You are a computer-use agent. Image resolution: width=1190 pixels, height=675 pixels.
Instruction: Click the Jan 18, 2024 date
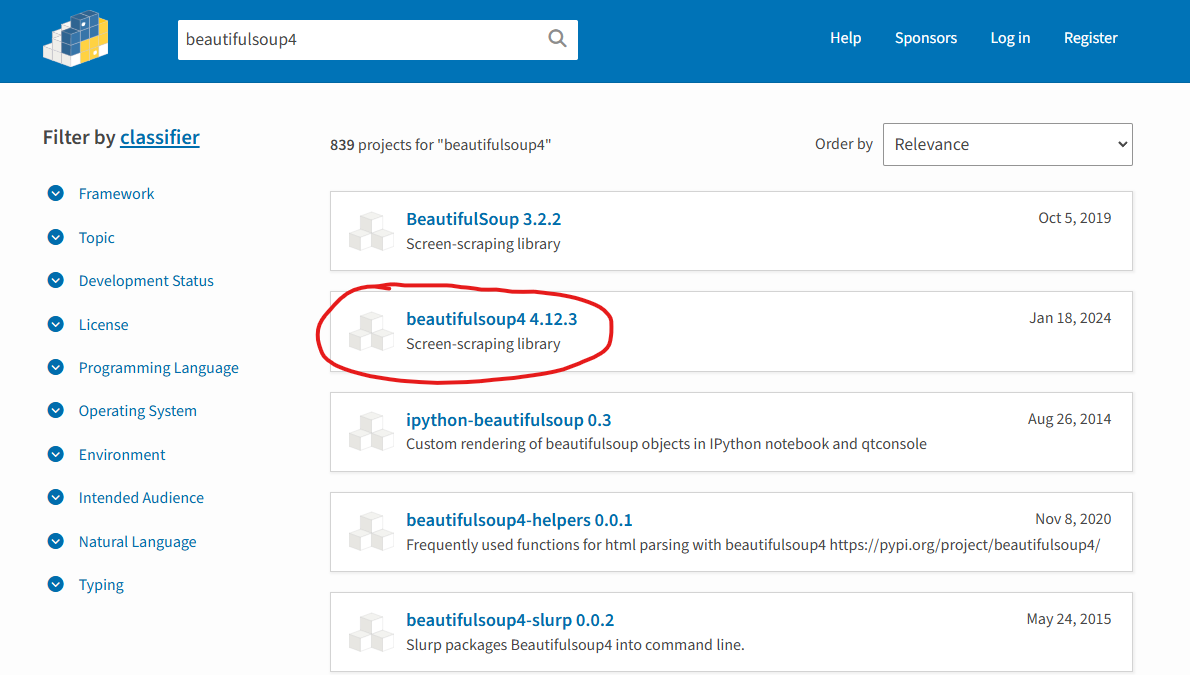1069,318
